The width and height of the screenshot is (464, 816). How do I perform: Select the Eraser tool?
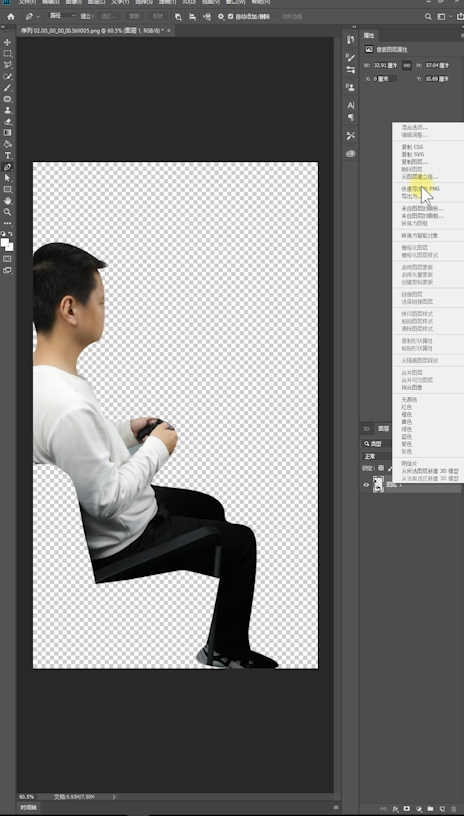(x=7, y=122)
